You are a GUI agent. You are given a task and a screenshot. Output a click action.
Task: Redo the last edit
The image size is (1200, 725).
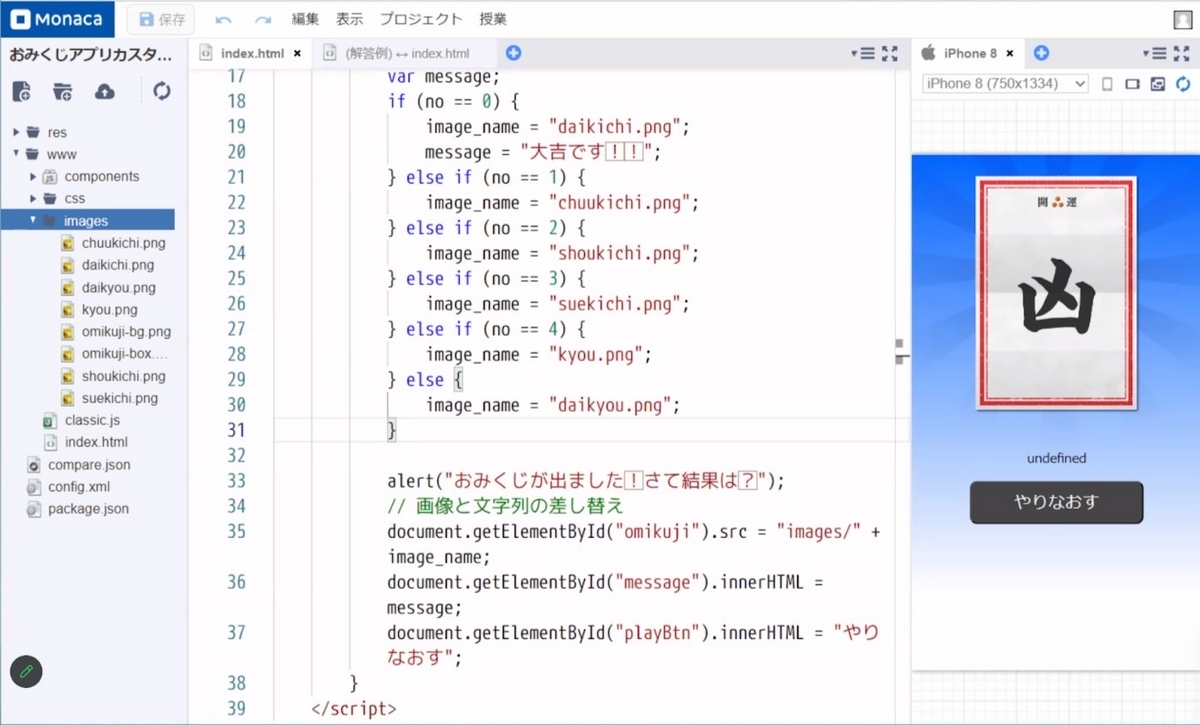coord(263,19)
